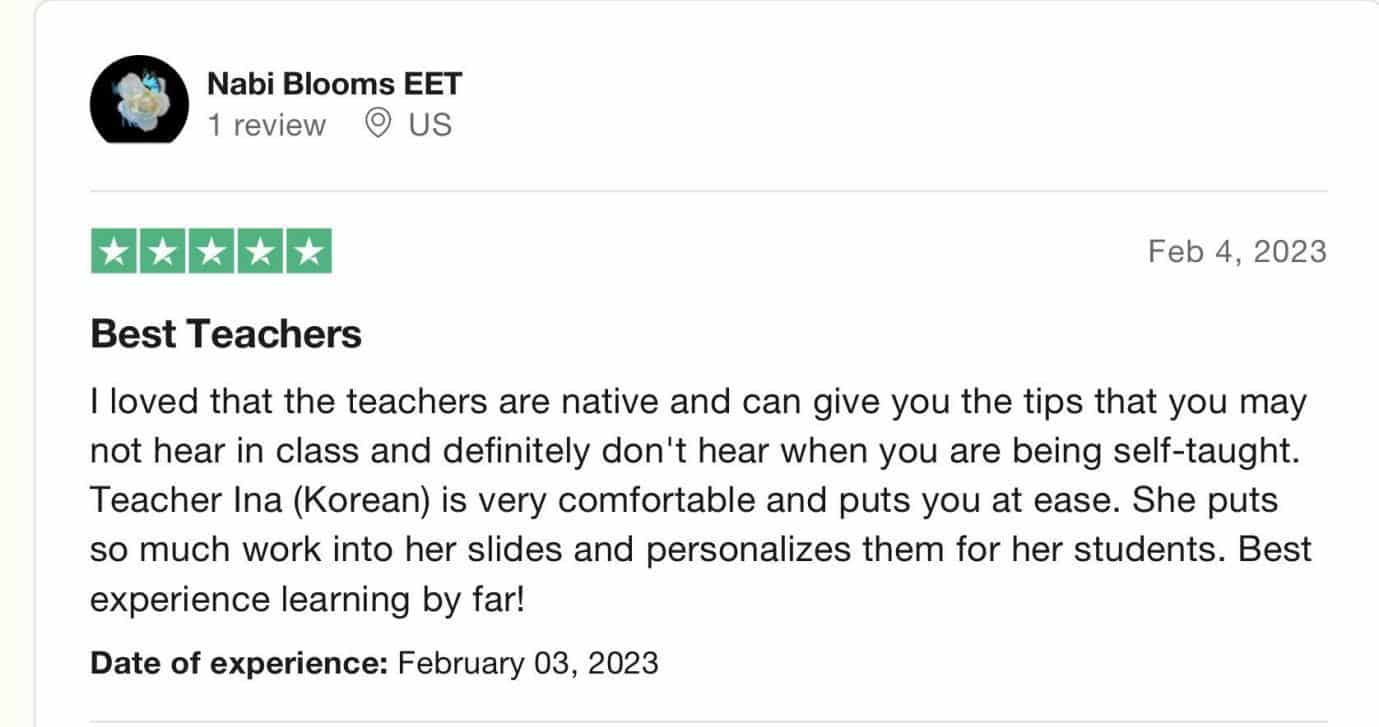The image size is (1379, 727).
Task: Click the US country label
Action: [430, 124]
